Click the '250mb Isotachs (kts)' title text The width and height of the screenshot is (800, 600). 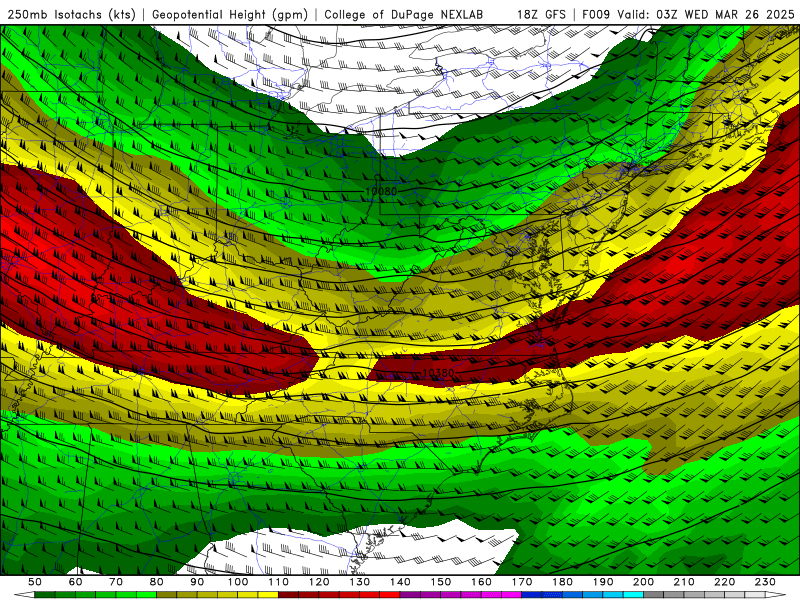(x=71, y=14)
